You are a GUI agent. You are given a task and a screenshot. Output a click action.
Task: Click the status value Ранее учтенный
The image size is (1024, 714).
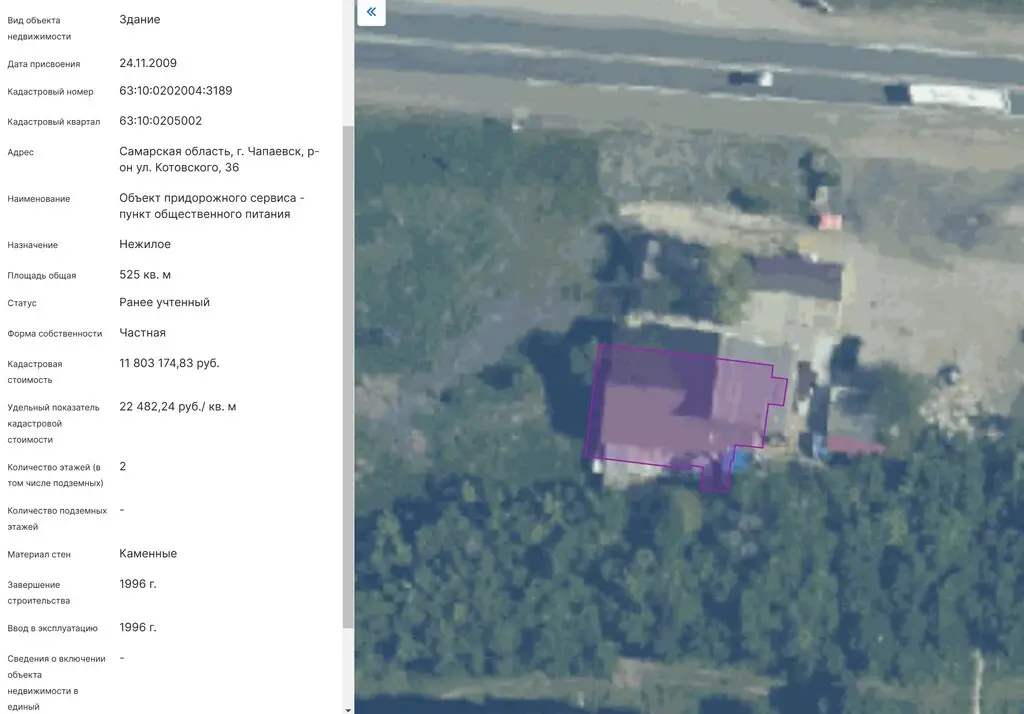click(165, 302)
